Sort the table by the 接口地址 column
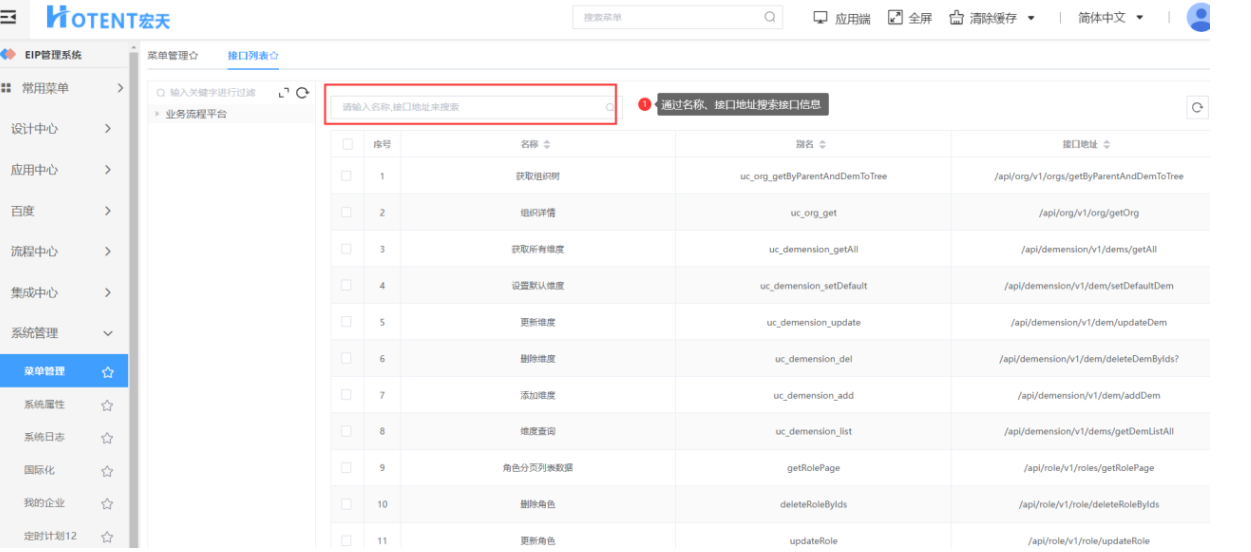The width and height of the screenshot is (1251, 552). click(1106, 145)
